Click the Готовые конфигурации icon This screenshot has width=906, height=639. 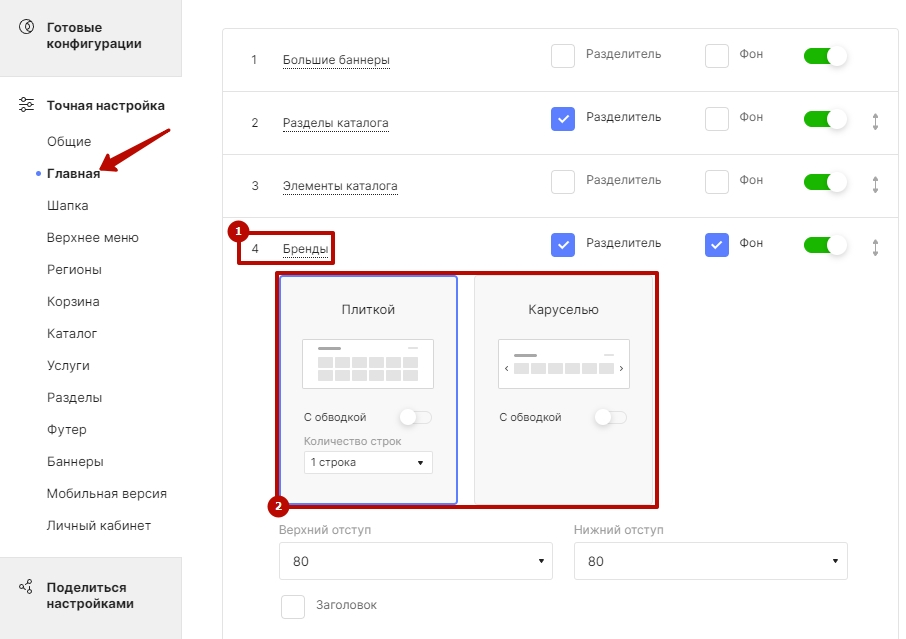(x=27, y=27)
